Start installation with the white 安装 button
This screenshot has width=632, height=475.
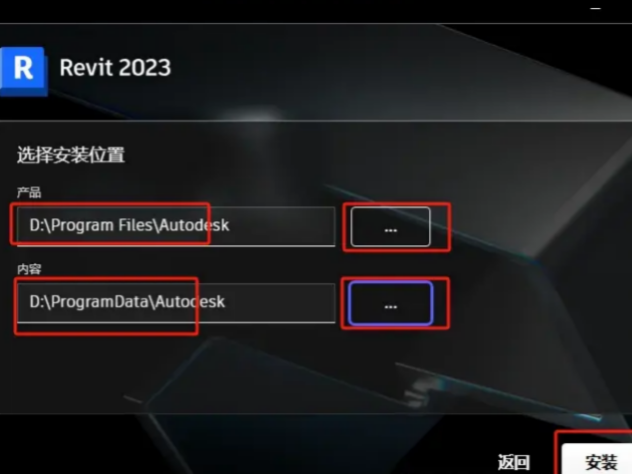click(x=601, y=460)
